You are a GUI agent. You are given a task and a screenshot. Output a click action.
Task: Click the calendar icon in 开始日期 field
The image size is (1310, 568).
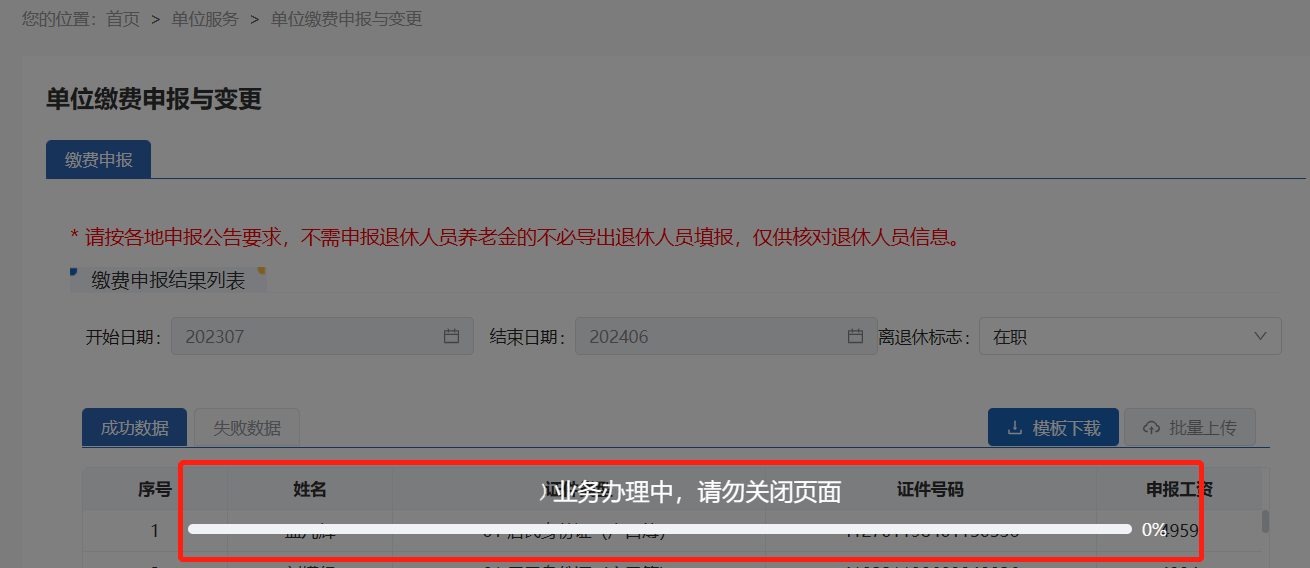[x=451, y=337]
